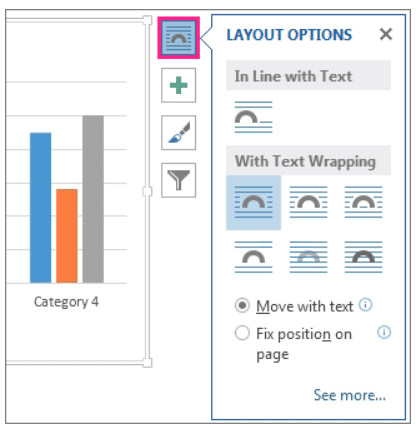Click the gray bar in Category 4

pyautogui.click(x=93, y=199)
